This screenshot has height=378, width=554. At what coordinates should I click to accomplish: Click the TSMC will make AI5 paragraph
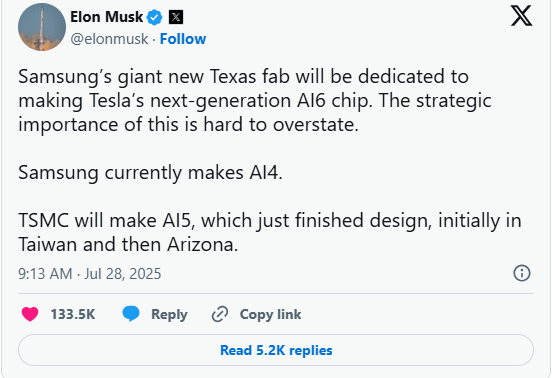coord(270,232)
